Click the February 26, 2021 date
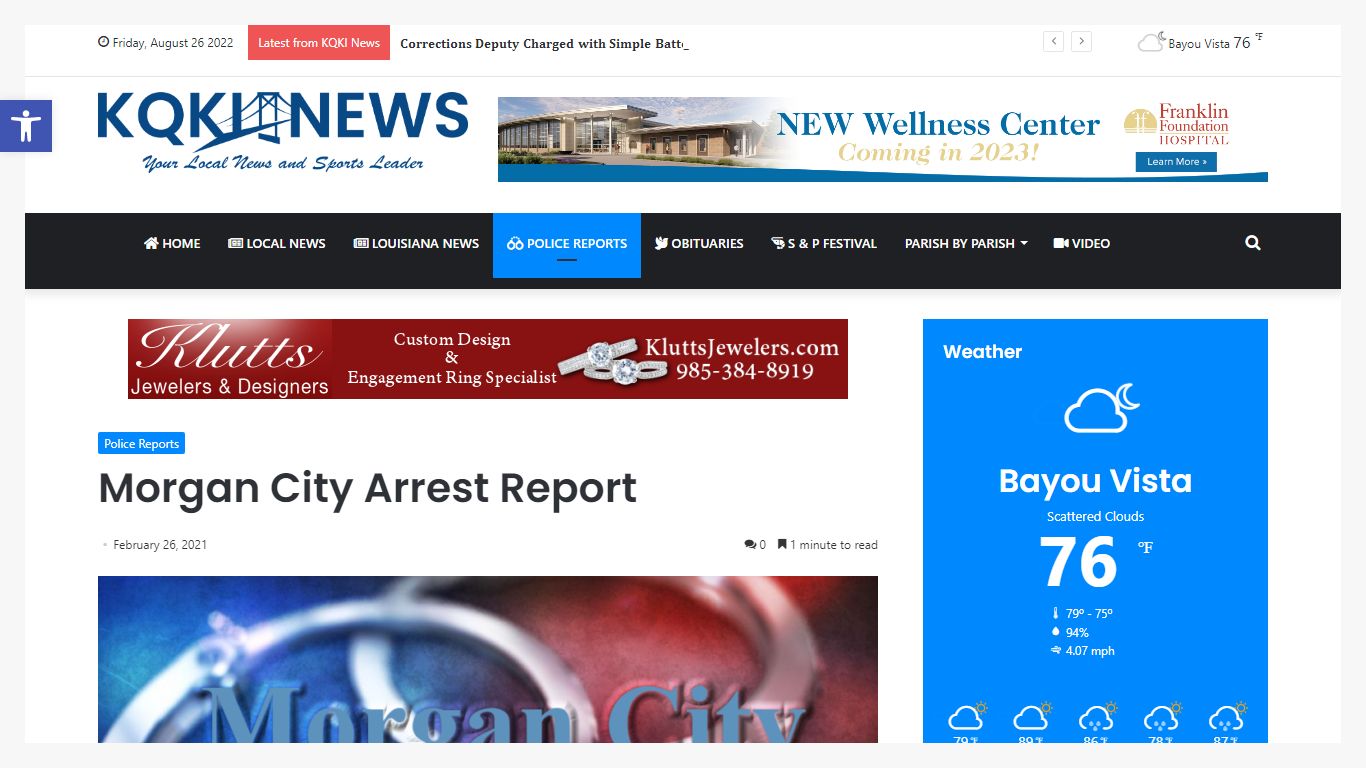The image size is (1366, 768). 160,545
